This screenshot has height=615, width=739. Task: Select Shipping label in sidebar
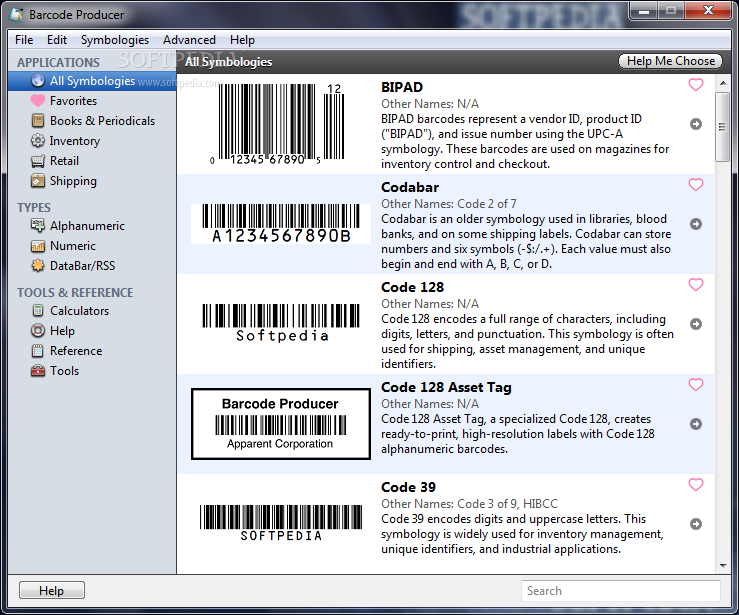pos(74,181)
